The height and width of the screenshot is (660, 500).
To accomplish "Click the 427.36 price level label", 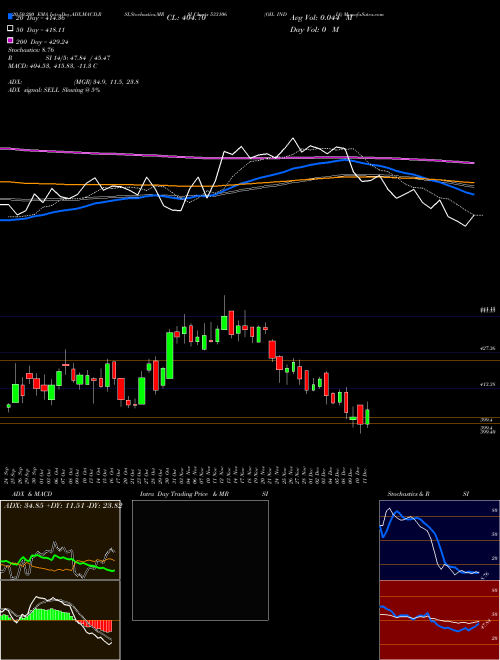I will [488, 349].
